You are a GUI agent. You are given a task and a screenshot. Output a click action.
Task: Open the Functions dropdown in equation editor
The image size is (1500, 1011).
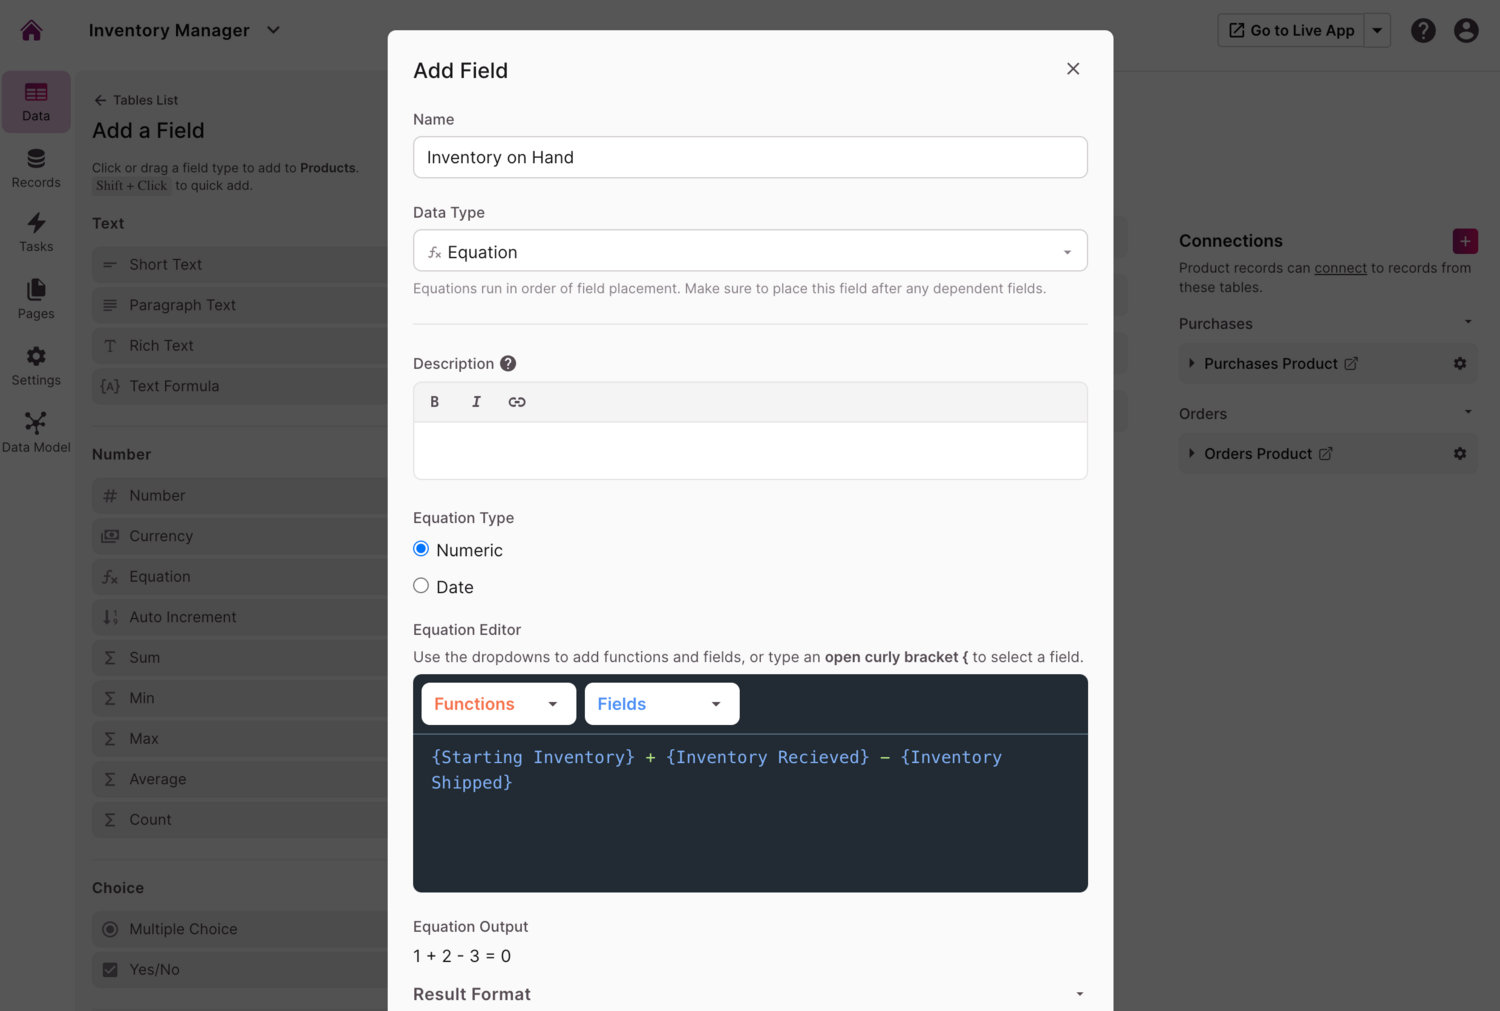coord(497,703)
